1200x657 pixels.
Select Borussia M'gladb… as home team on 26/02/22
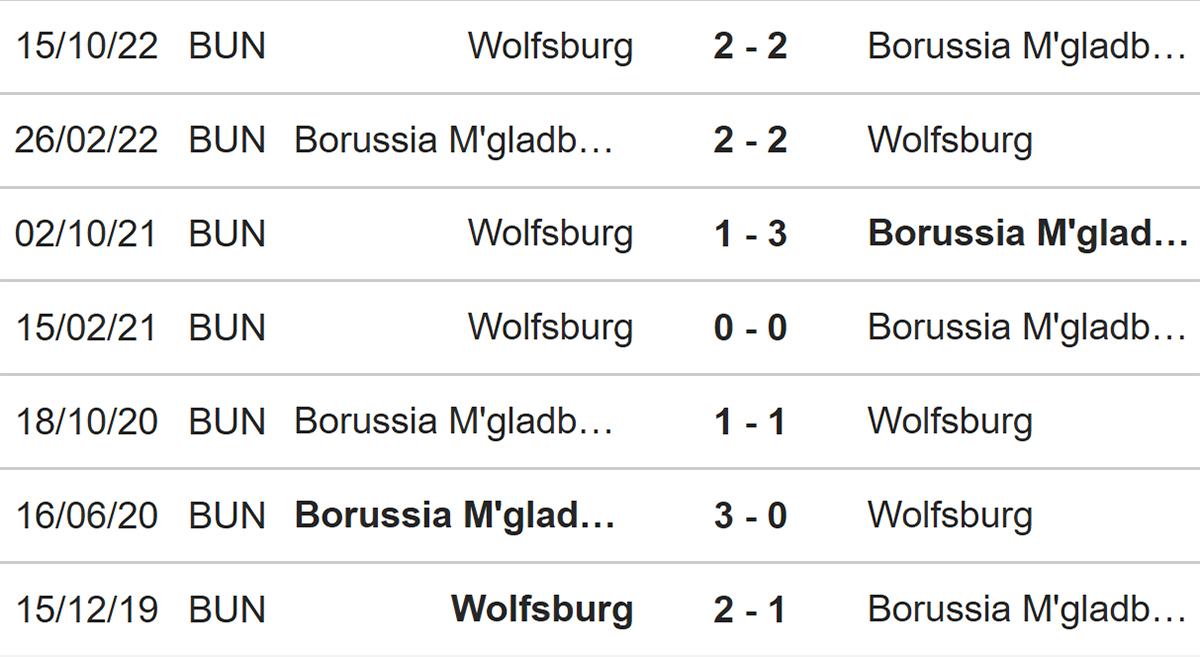[454, 140]
